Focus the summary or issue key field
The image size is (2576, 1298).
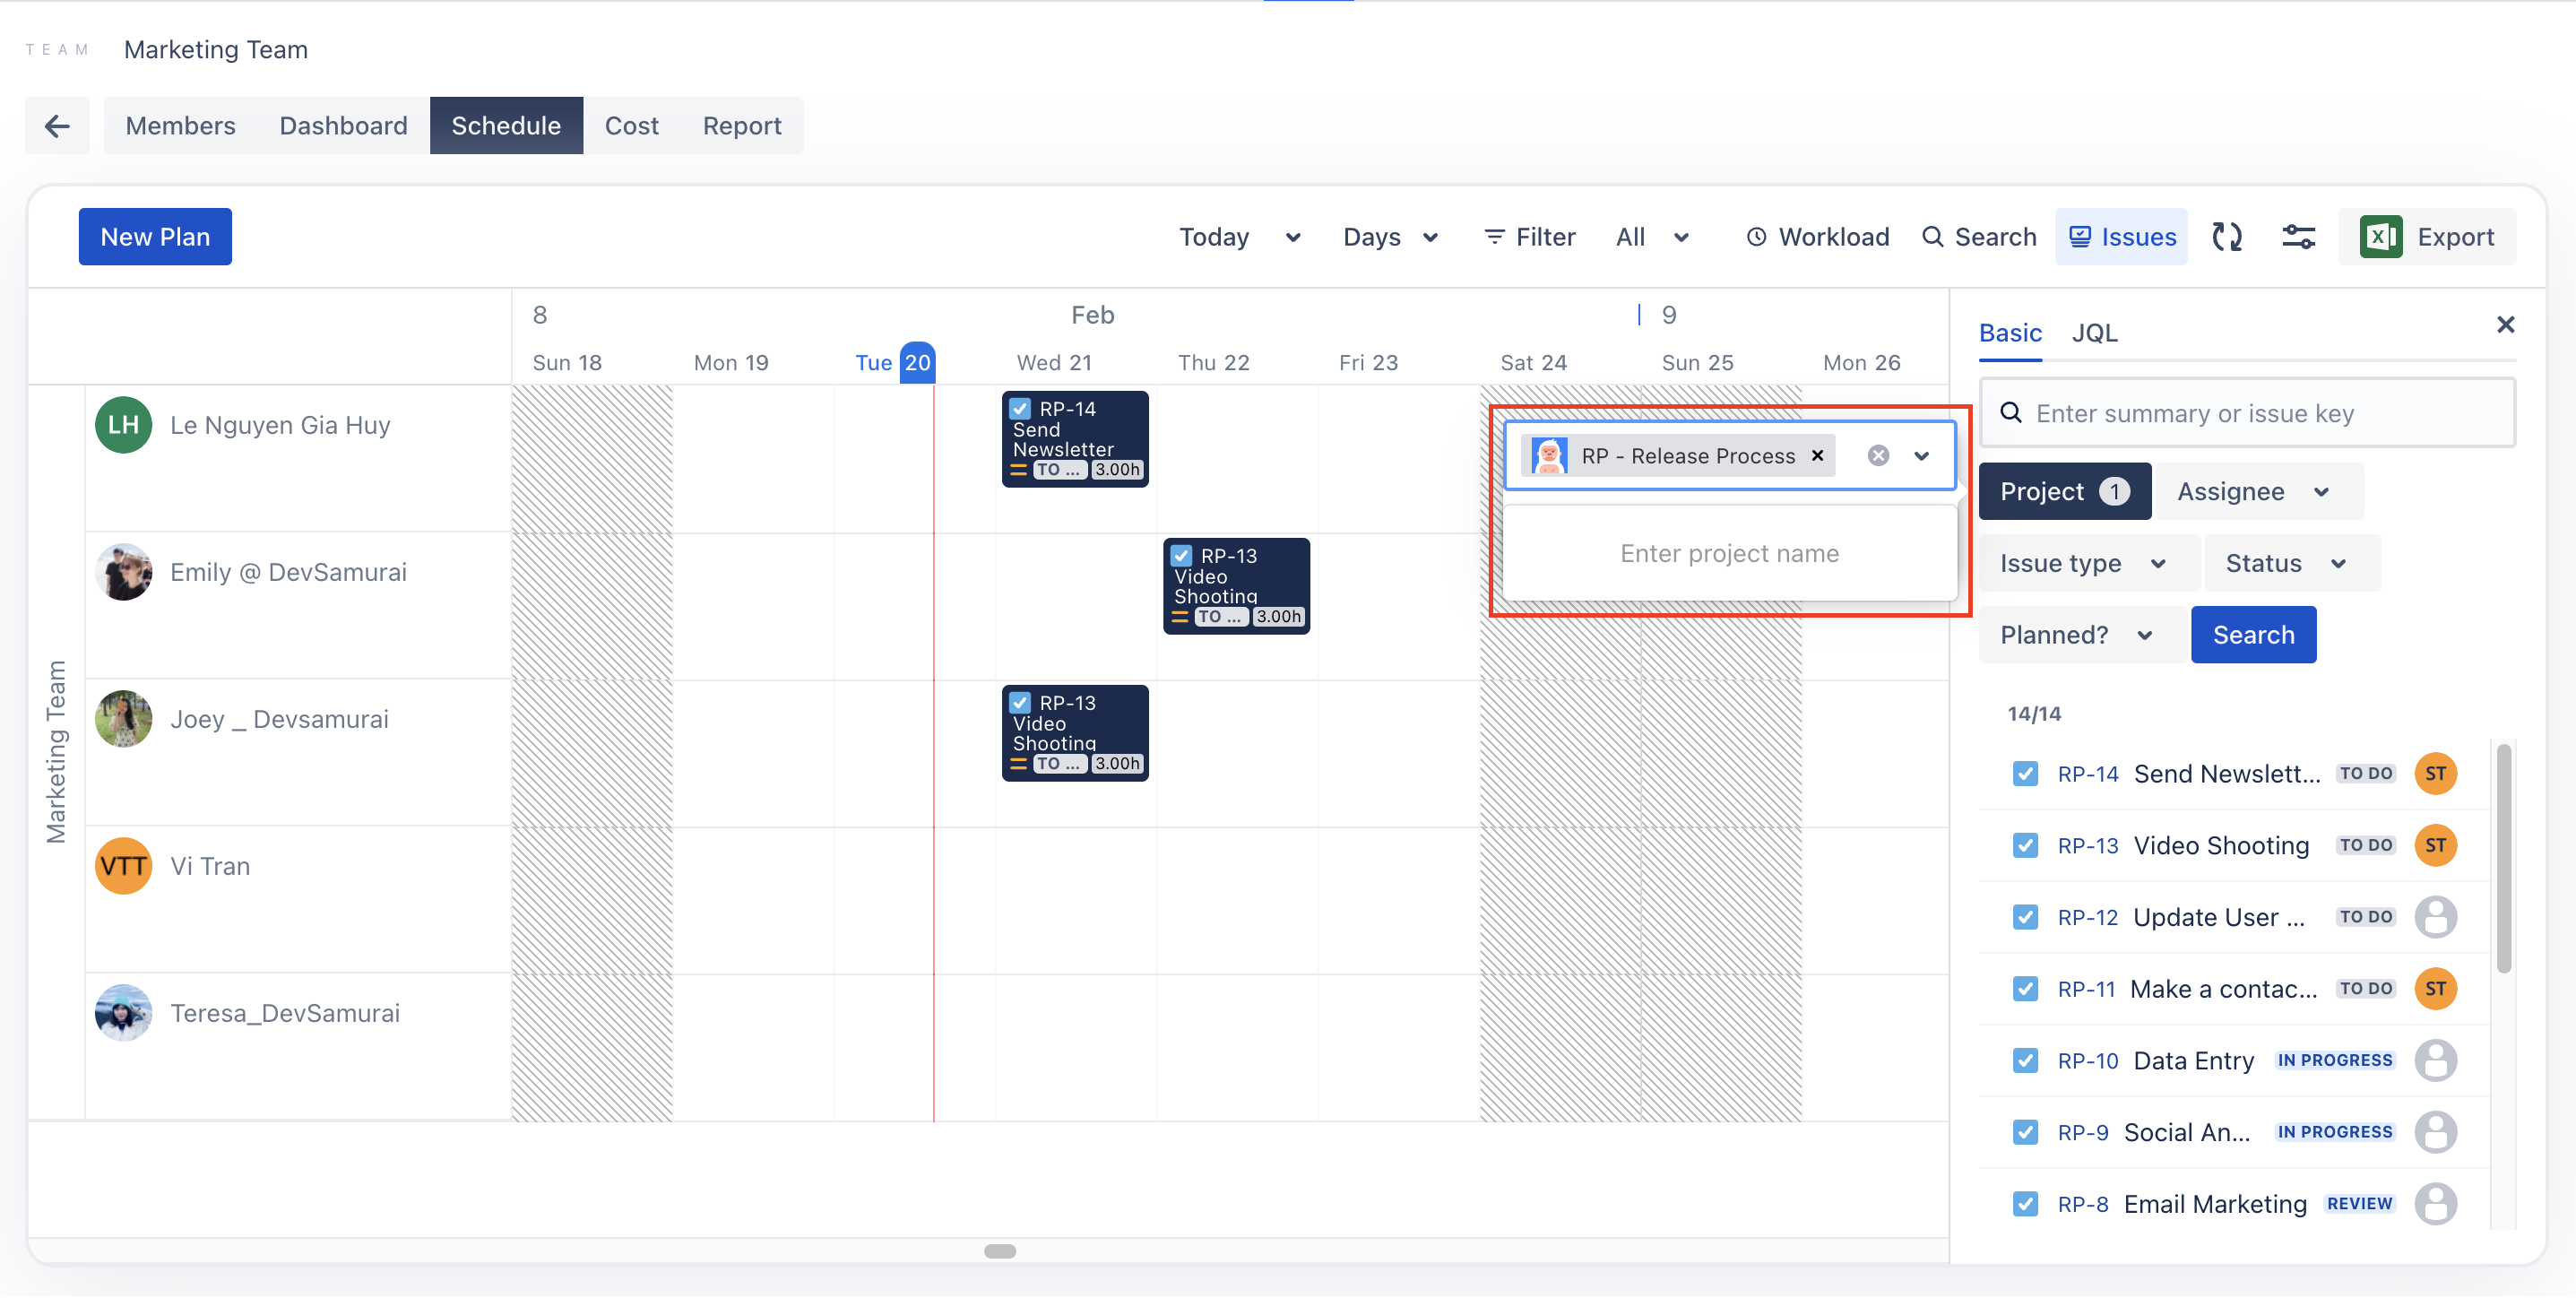(x=2247, y=414)
